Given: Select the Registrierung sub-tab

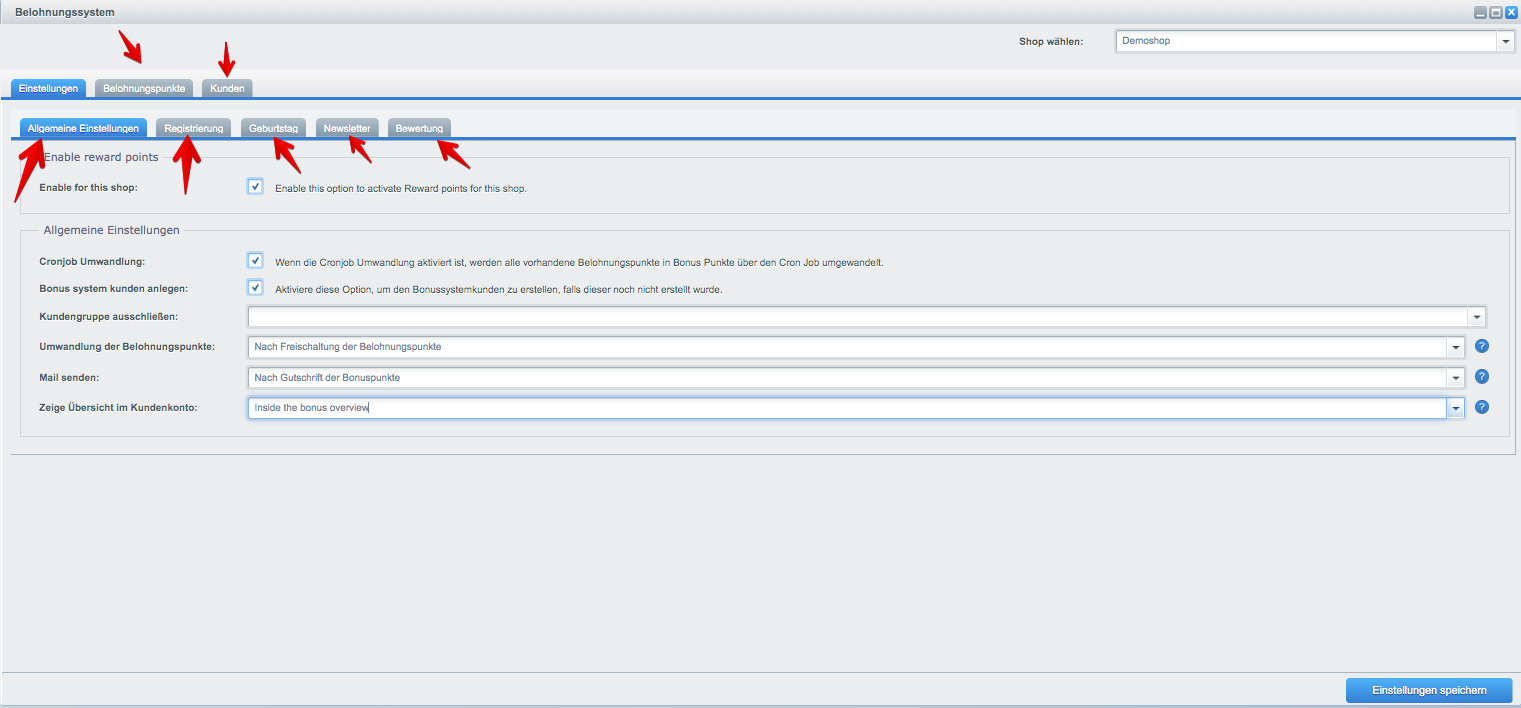Looking at the screenshot, I should point(194,128).
